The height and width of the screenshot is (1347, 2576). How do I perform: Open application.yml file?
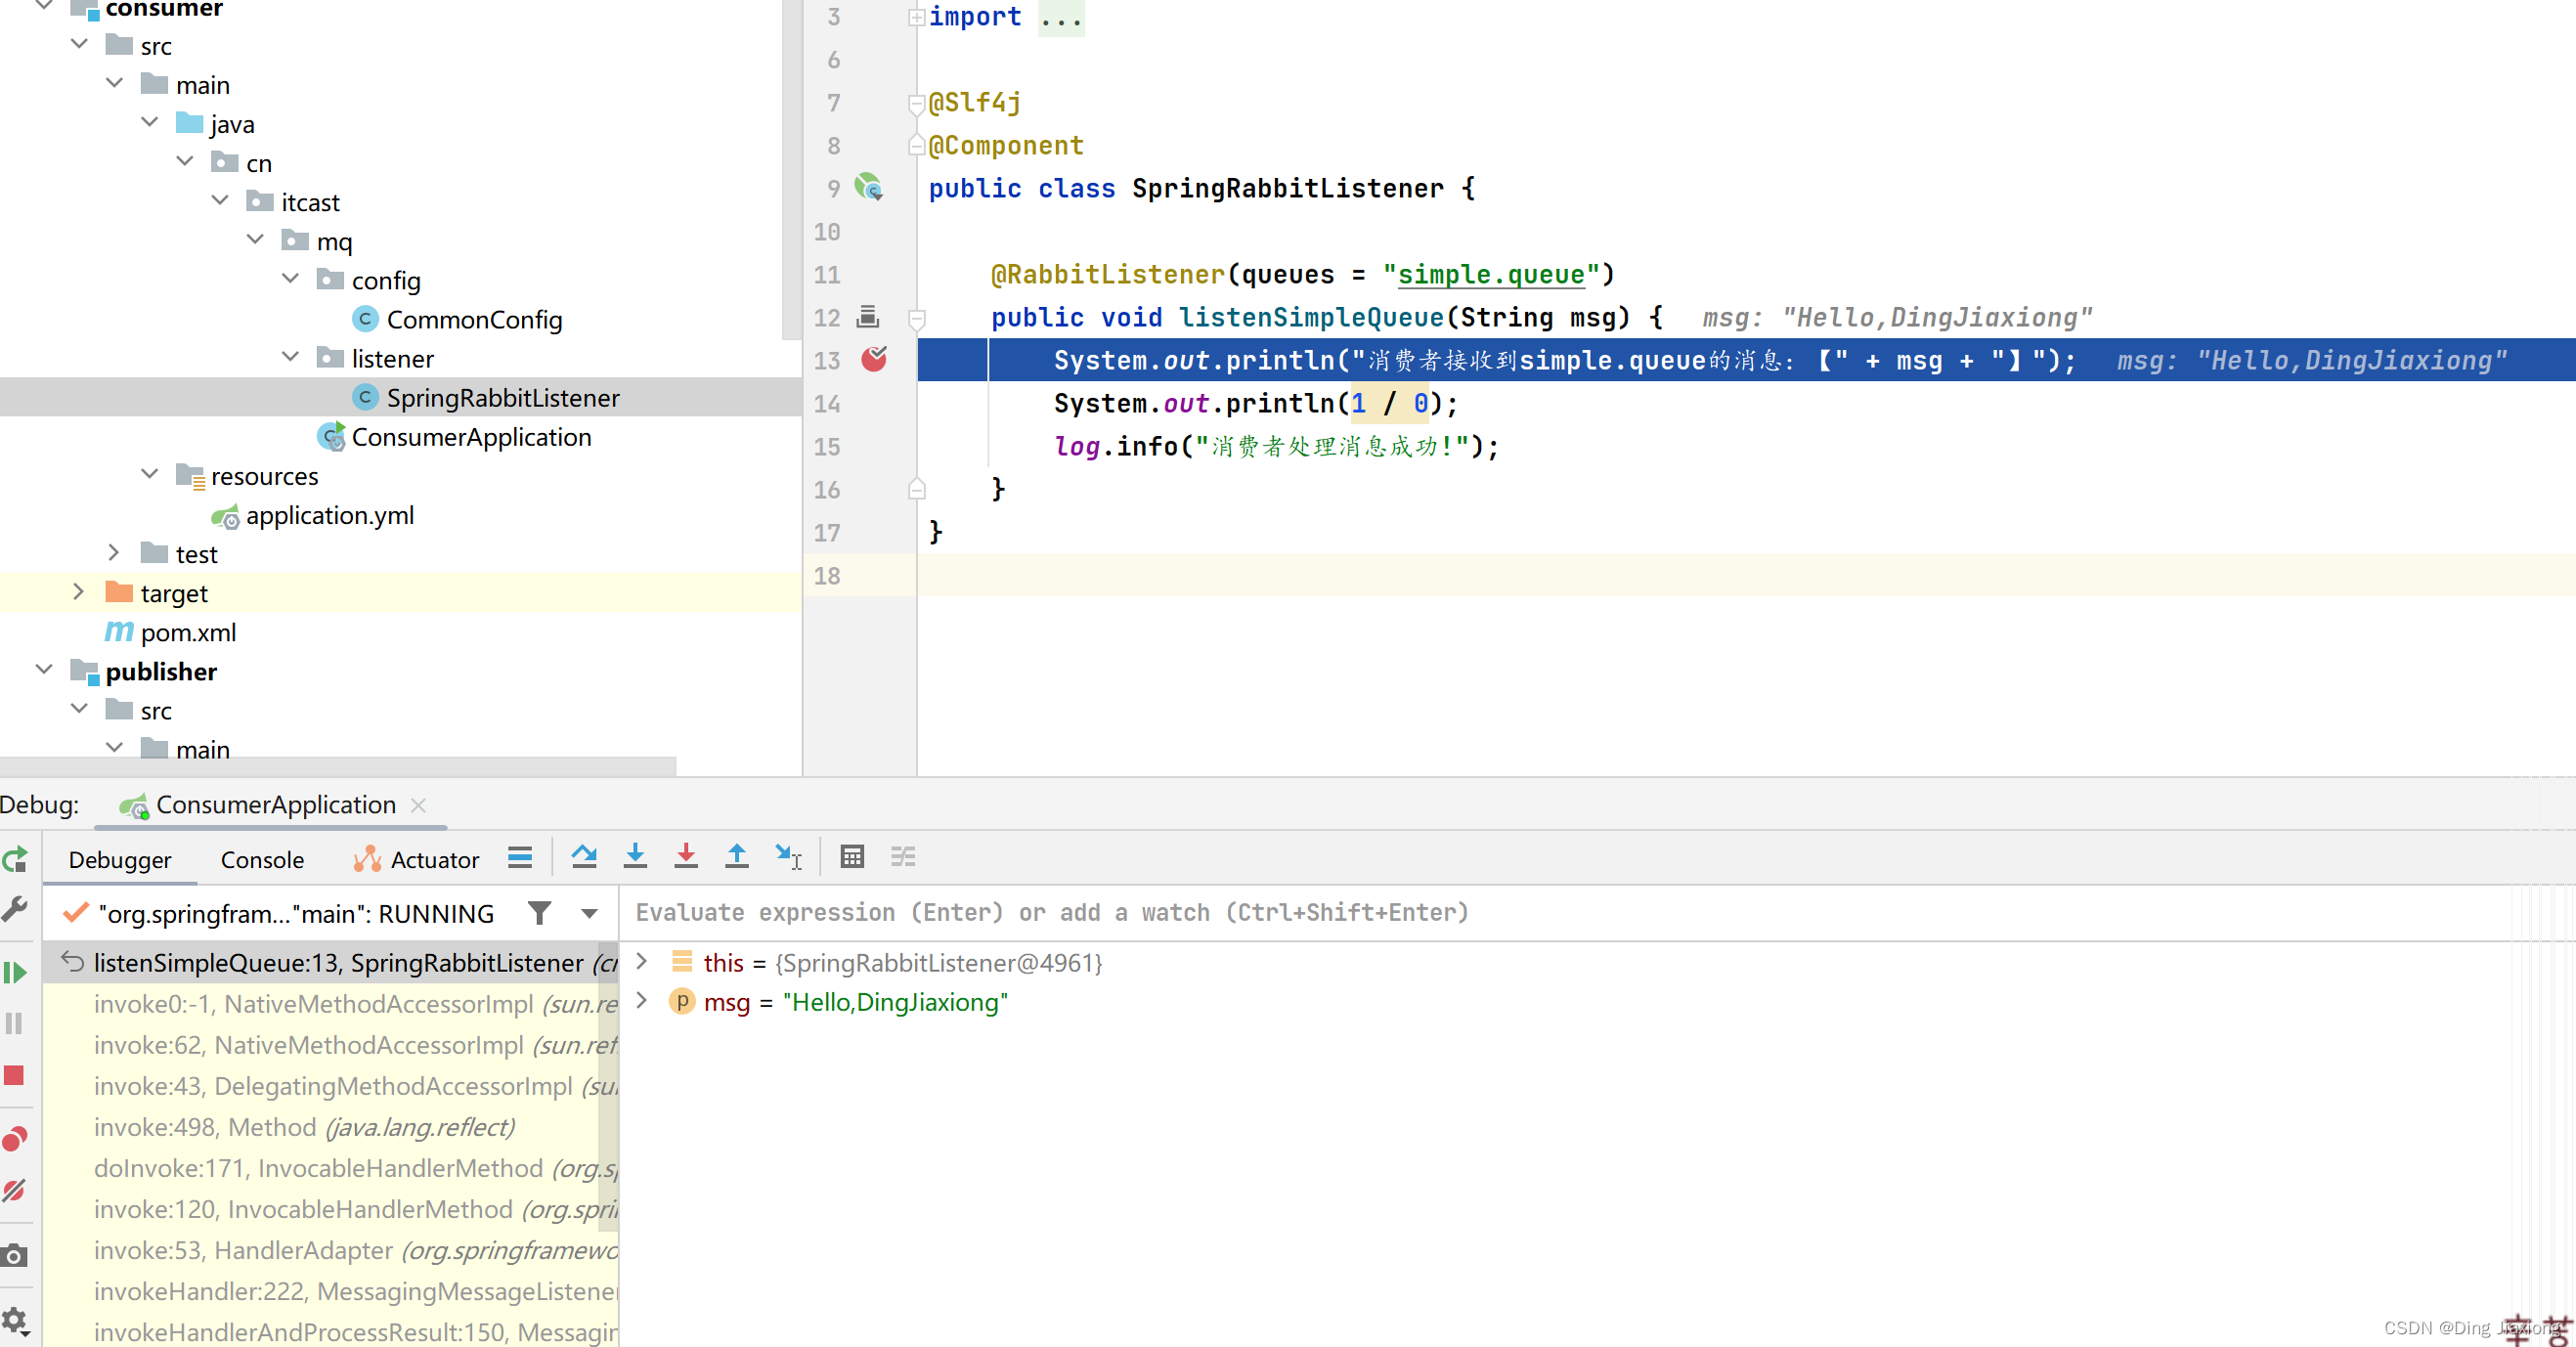[313, 515]
